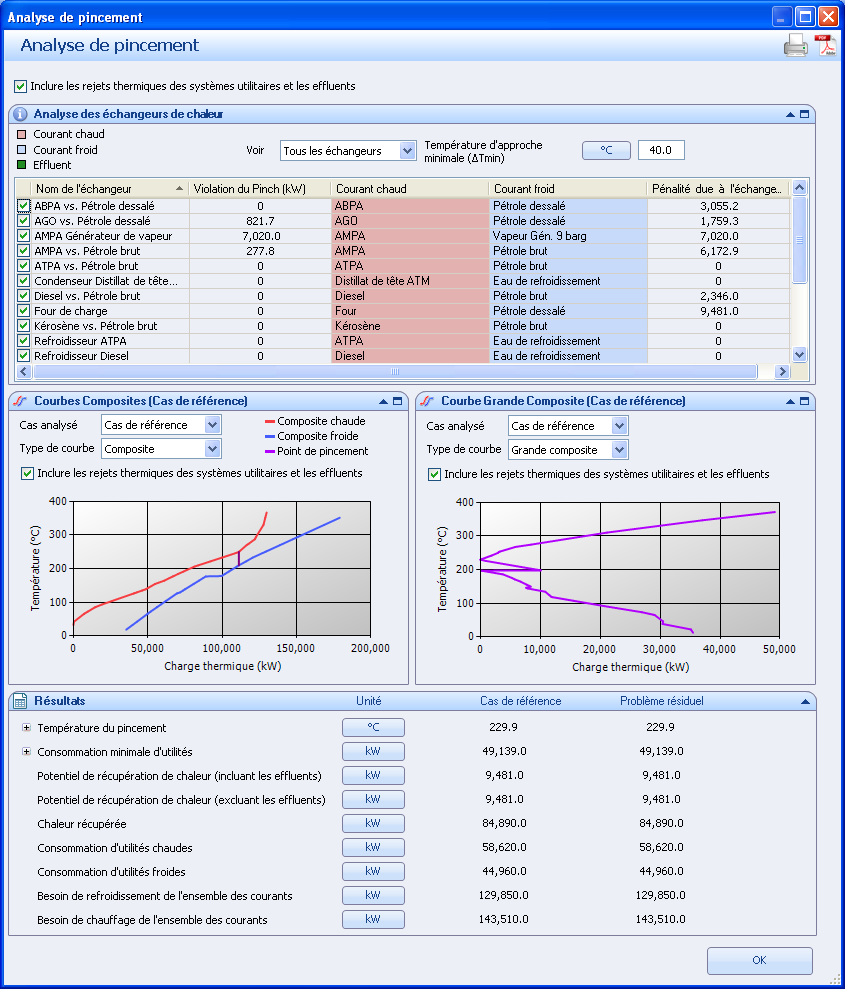The width and height of the screenshot is (845, 989).
Task: Change kW unit for Consommation minimale d'utilités
Action: coord(373,751)
